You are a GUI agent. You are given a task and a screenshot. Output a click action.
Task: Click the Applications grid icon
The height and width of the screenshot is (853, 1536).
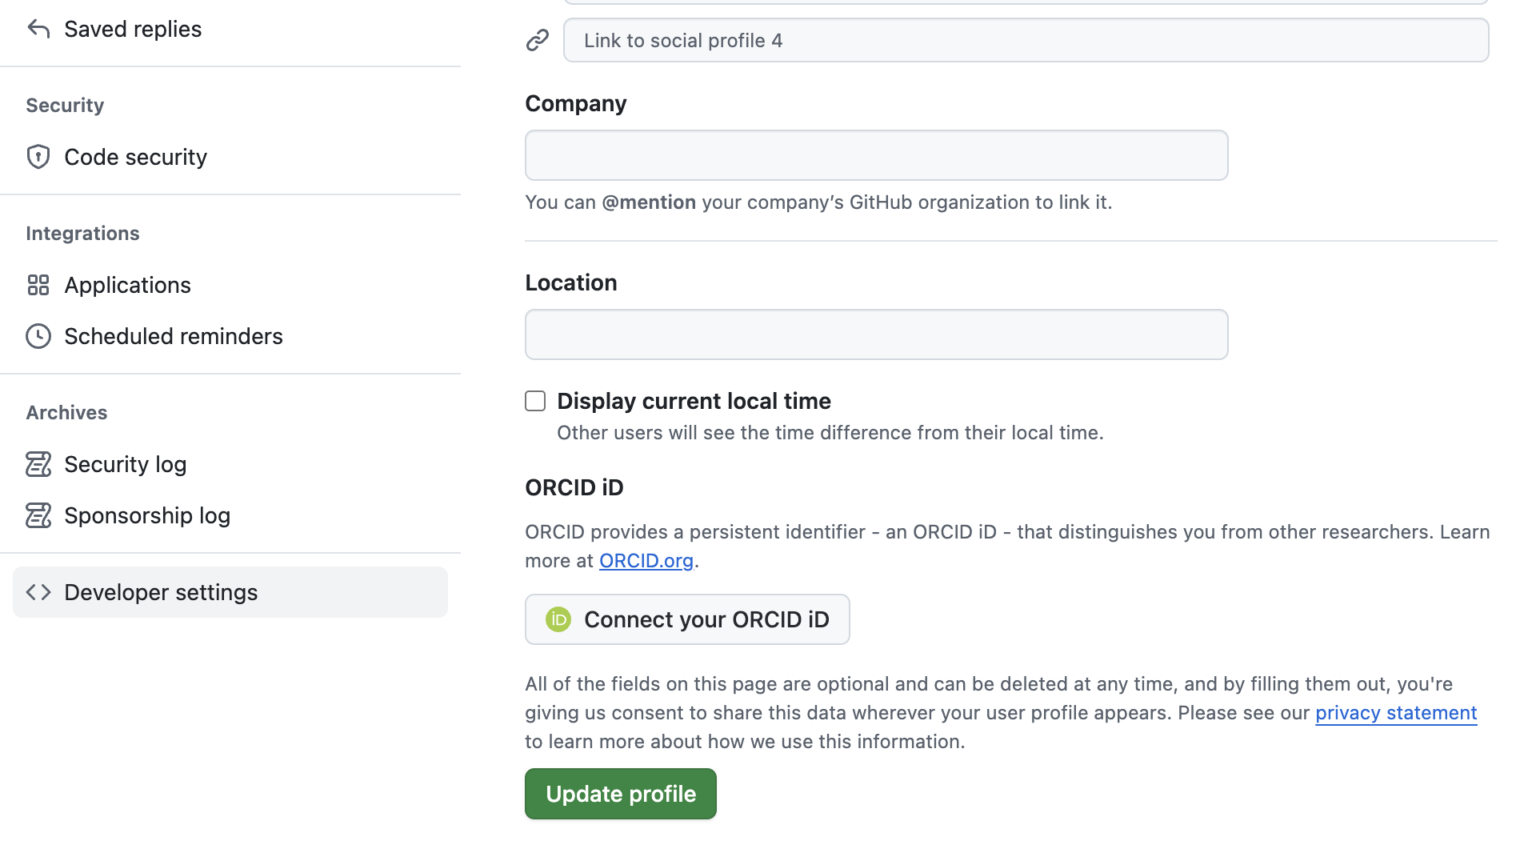[38, 285]
